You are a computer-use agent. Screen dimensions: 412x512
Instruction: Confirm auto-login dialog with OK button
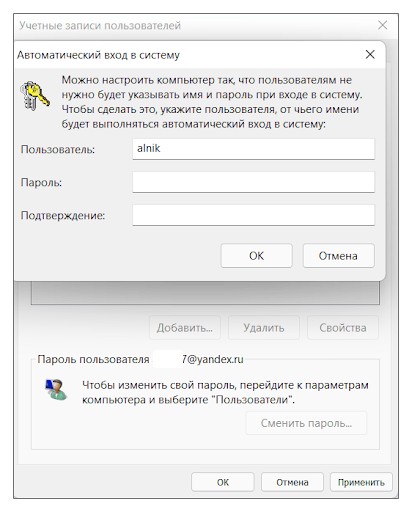coord(256,256)
